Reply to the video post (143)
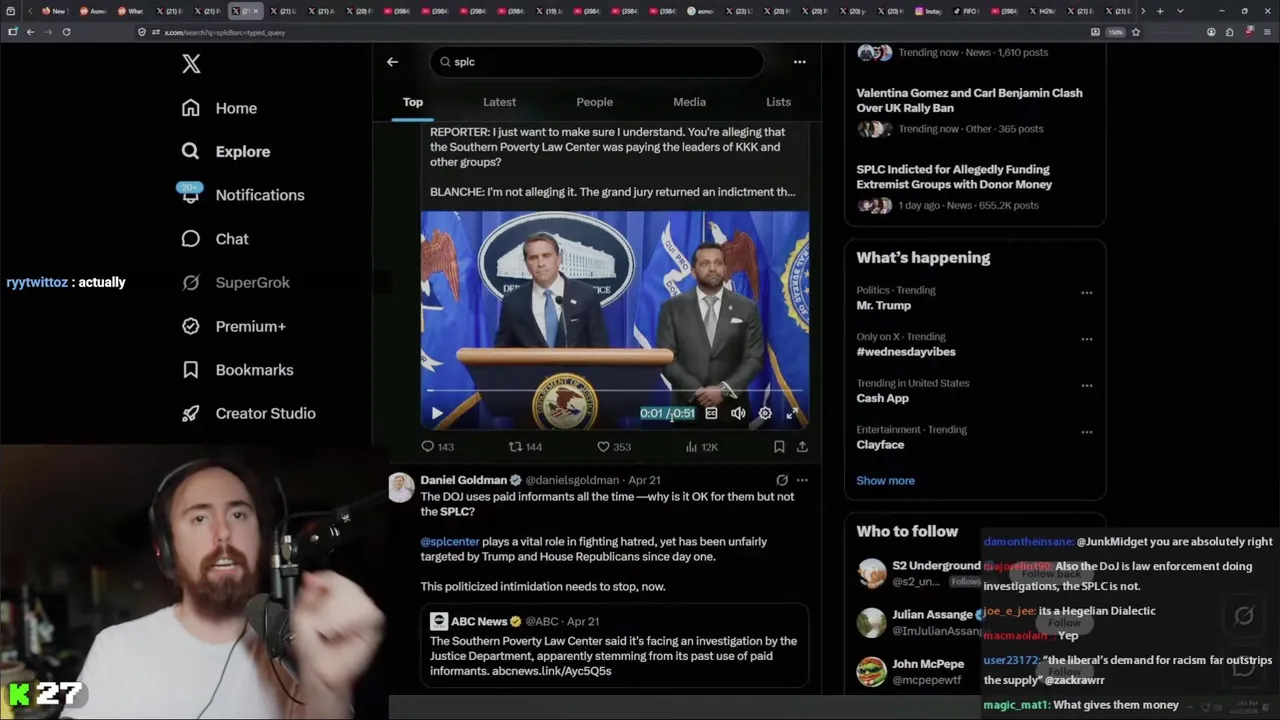 click(x=437, y=447)
